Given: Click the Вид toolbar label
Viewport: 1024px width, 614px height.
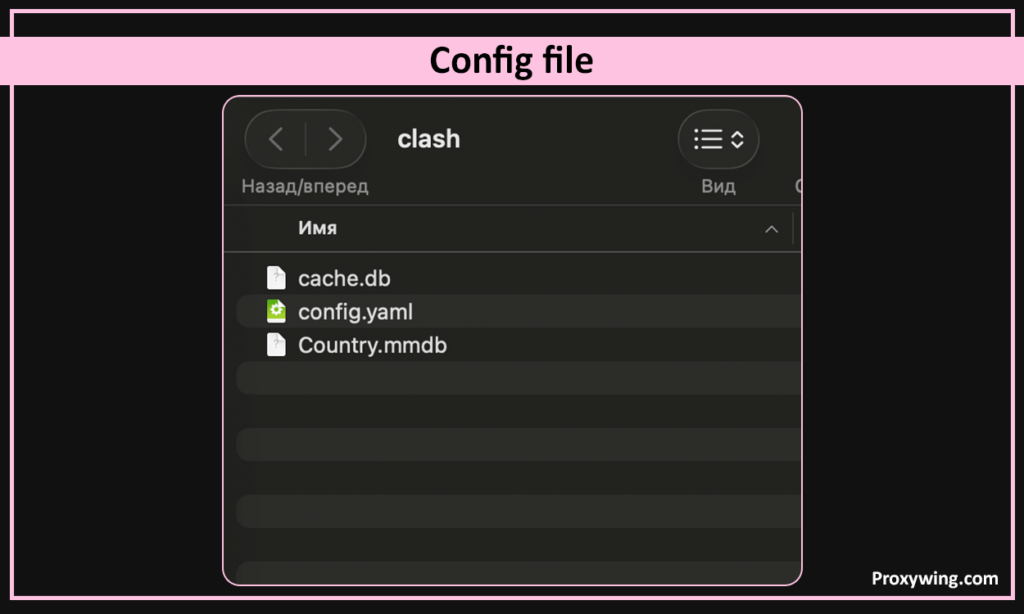Looking at the screenshot, I should (x=718, y=186).
